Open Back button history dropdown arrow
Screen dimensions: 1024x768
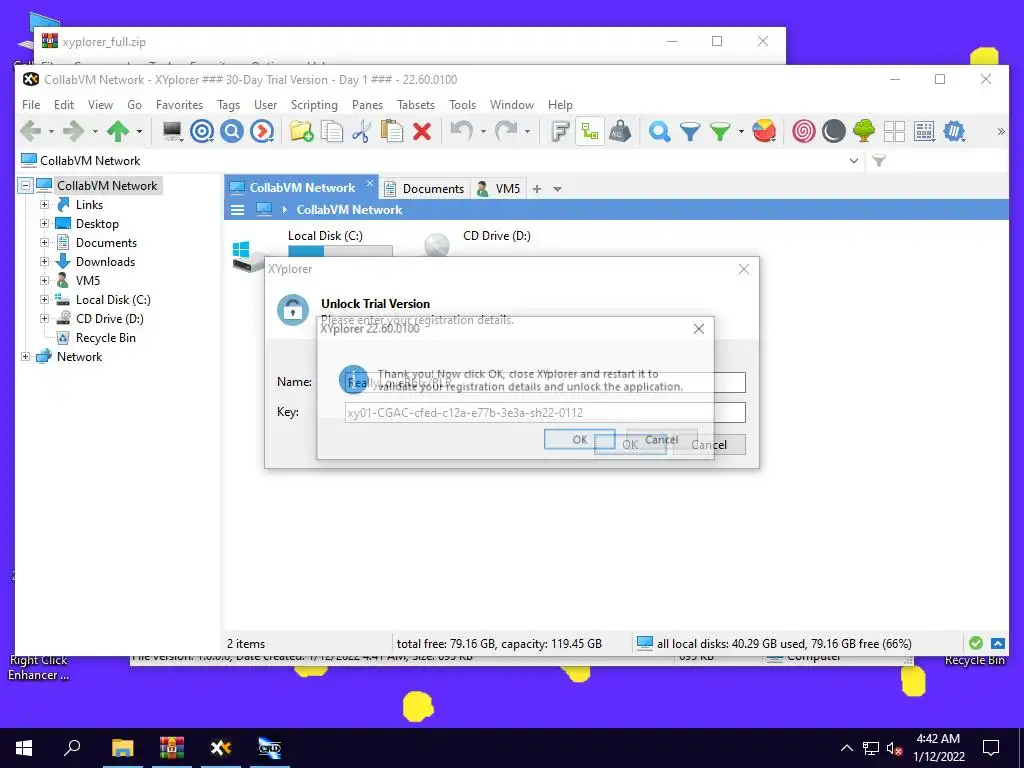pyautogui.click(x=51, y=131)
